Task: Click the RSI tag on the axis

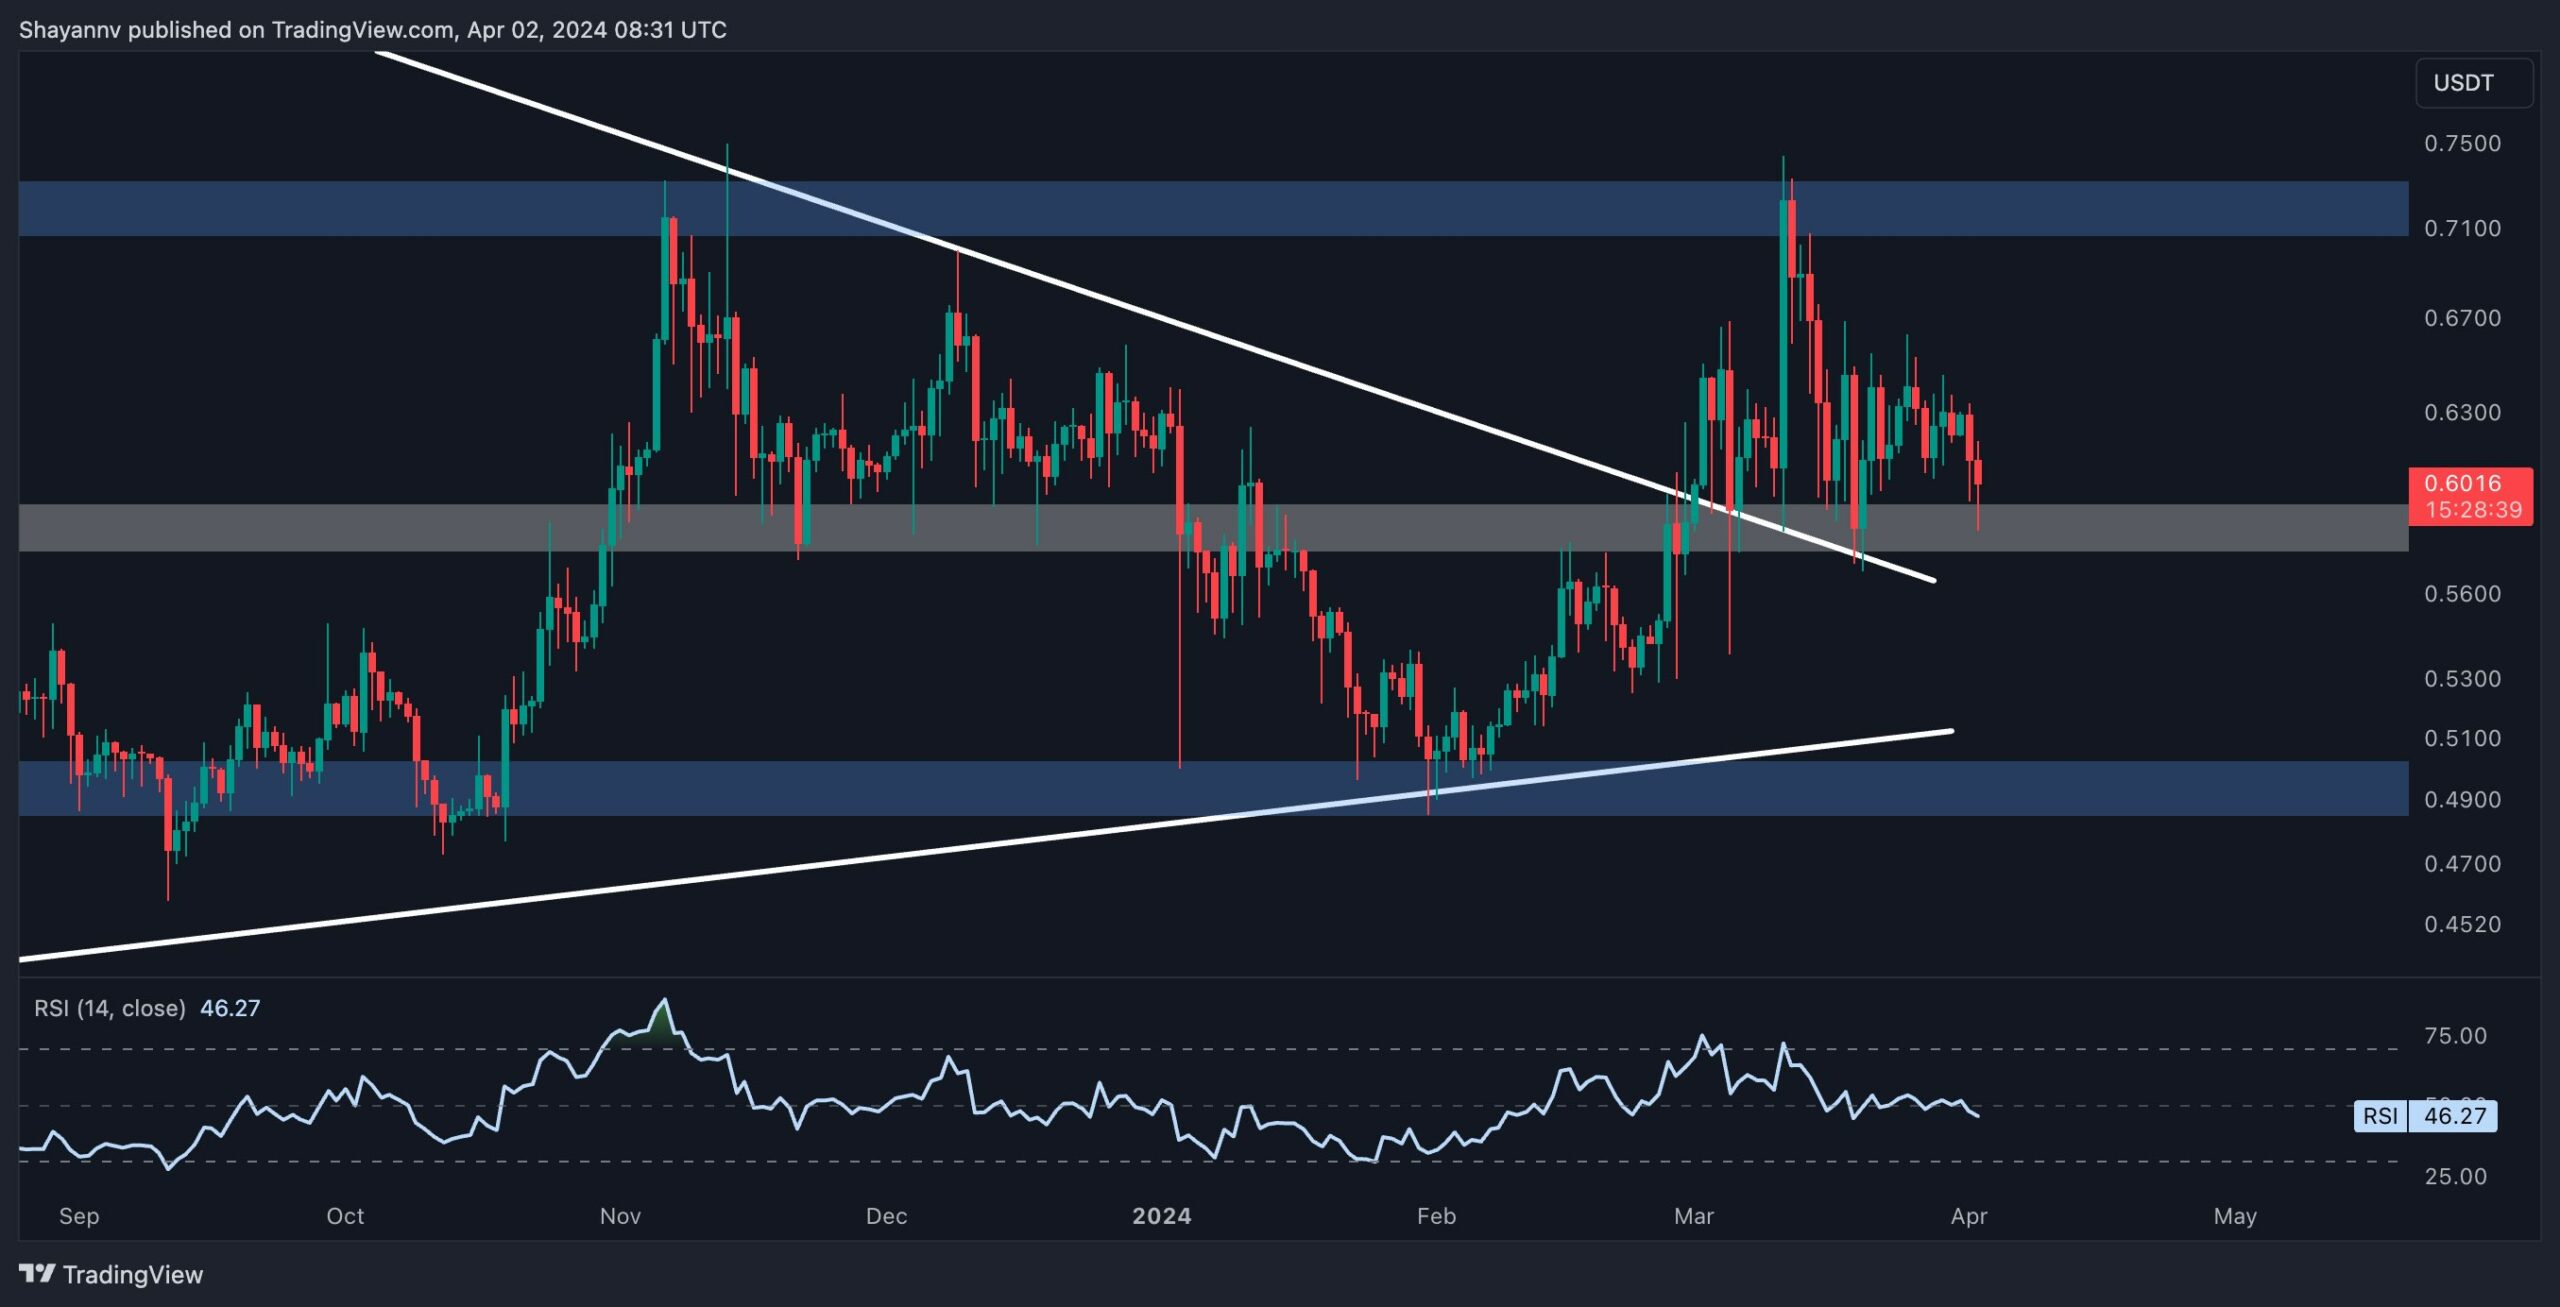Action: (2381, 1116)
